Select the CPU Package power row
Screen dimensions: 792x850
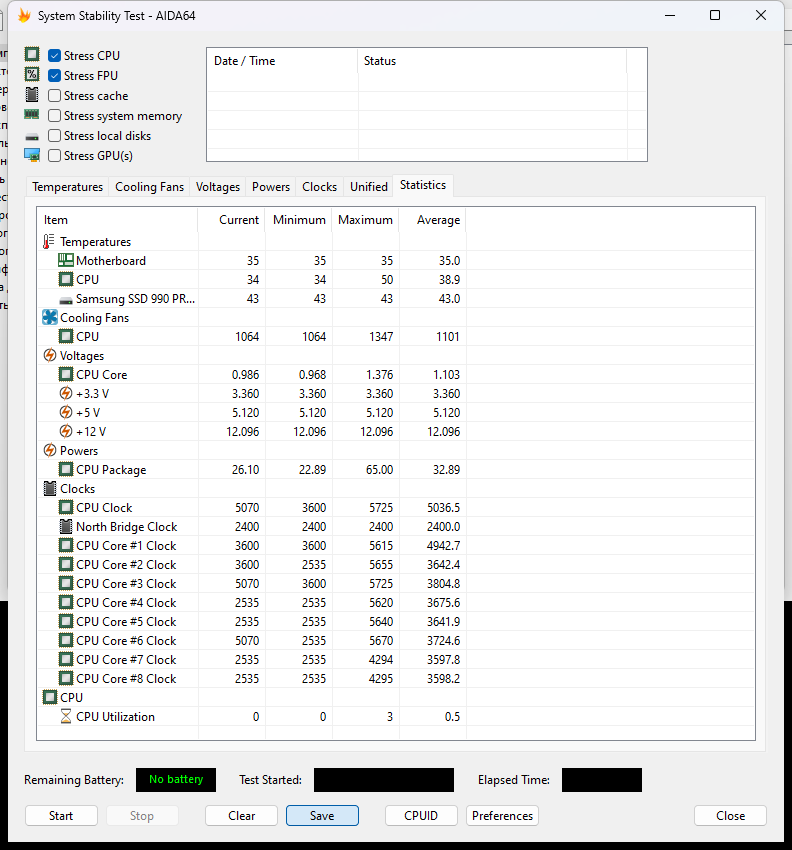[x=111, y=470]
